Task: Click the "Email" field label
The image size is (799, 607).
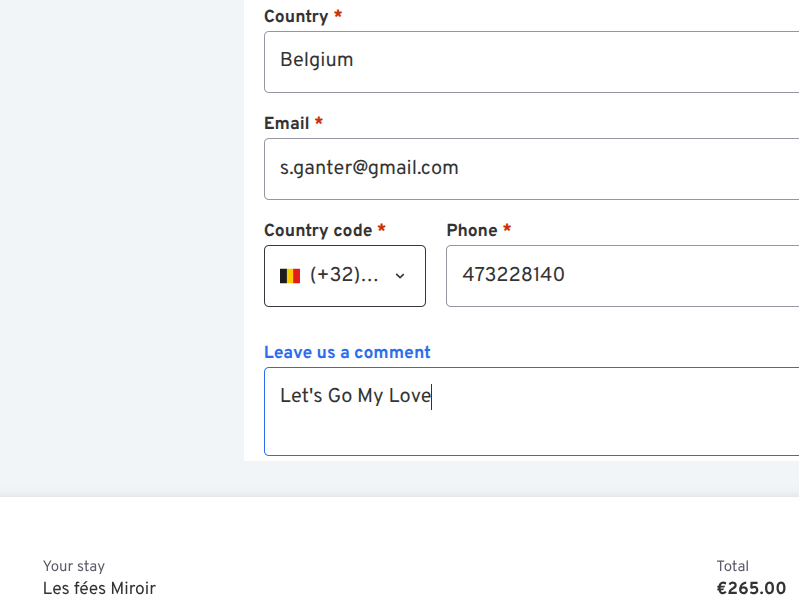Action: pyautogui.click(x=286, y=123)
